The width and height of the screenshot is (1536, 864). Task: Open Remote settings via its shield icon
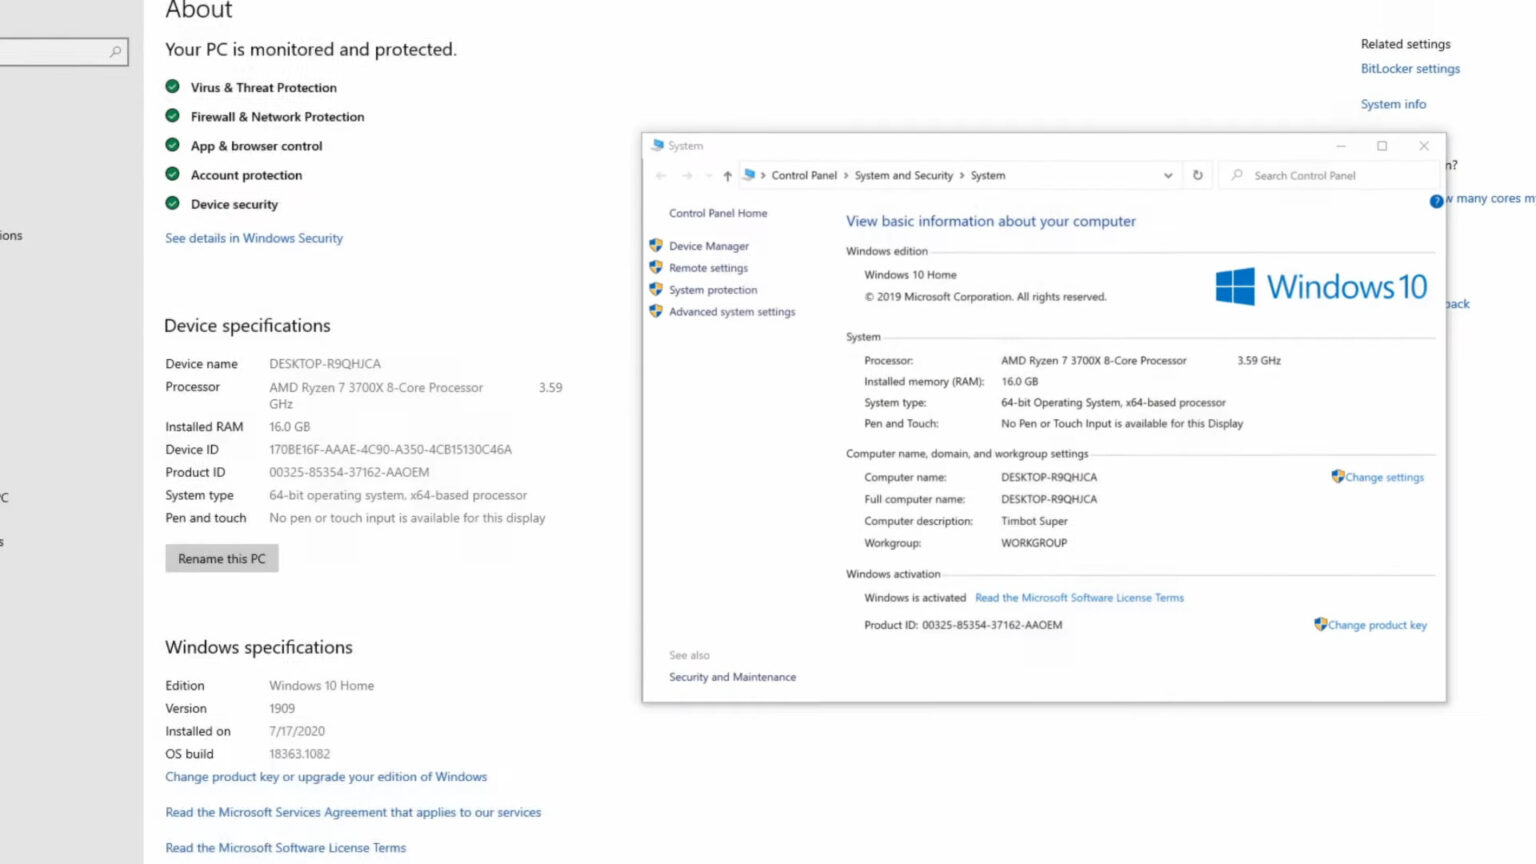coord(657,267)
